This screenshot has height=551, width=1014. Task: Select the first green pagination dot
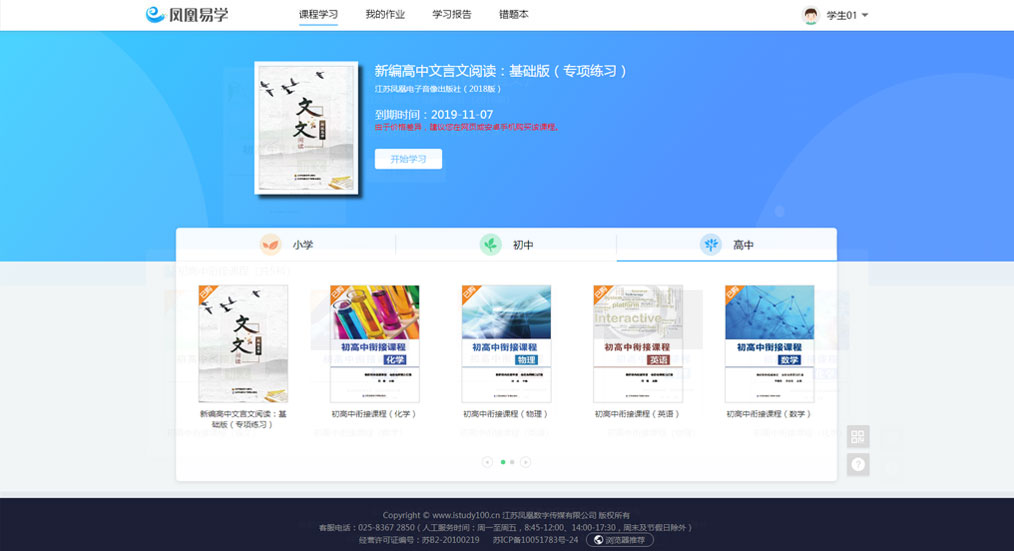pos(503,462)
